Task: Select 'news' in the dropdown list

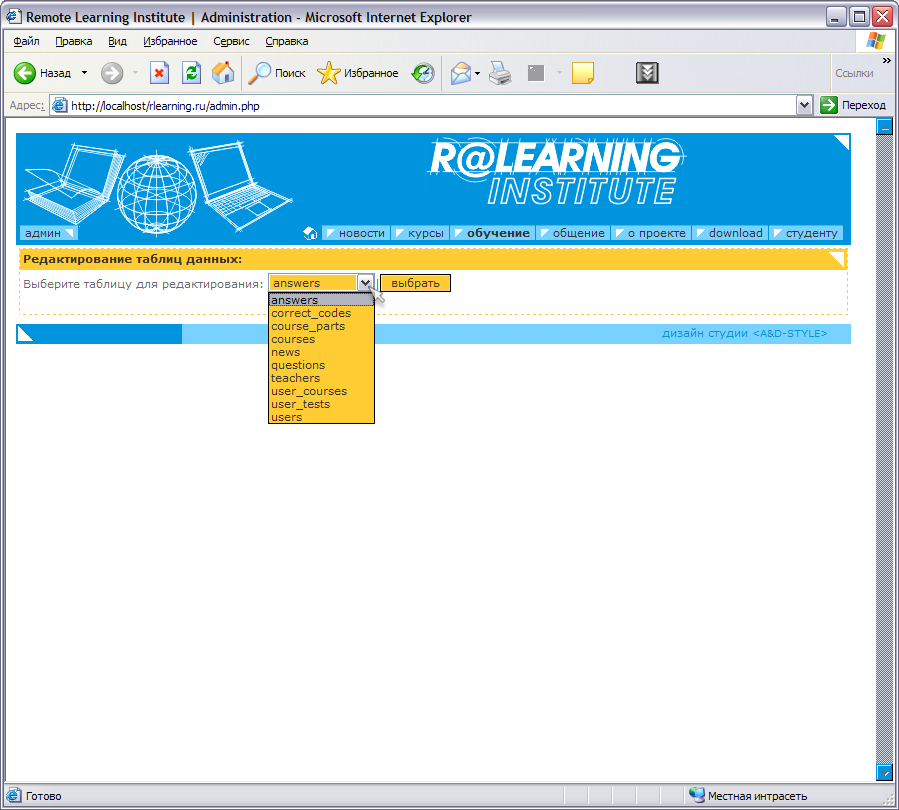Action: tap(321, 352)
